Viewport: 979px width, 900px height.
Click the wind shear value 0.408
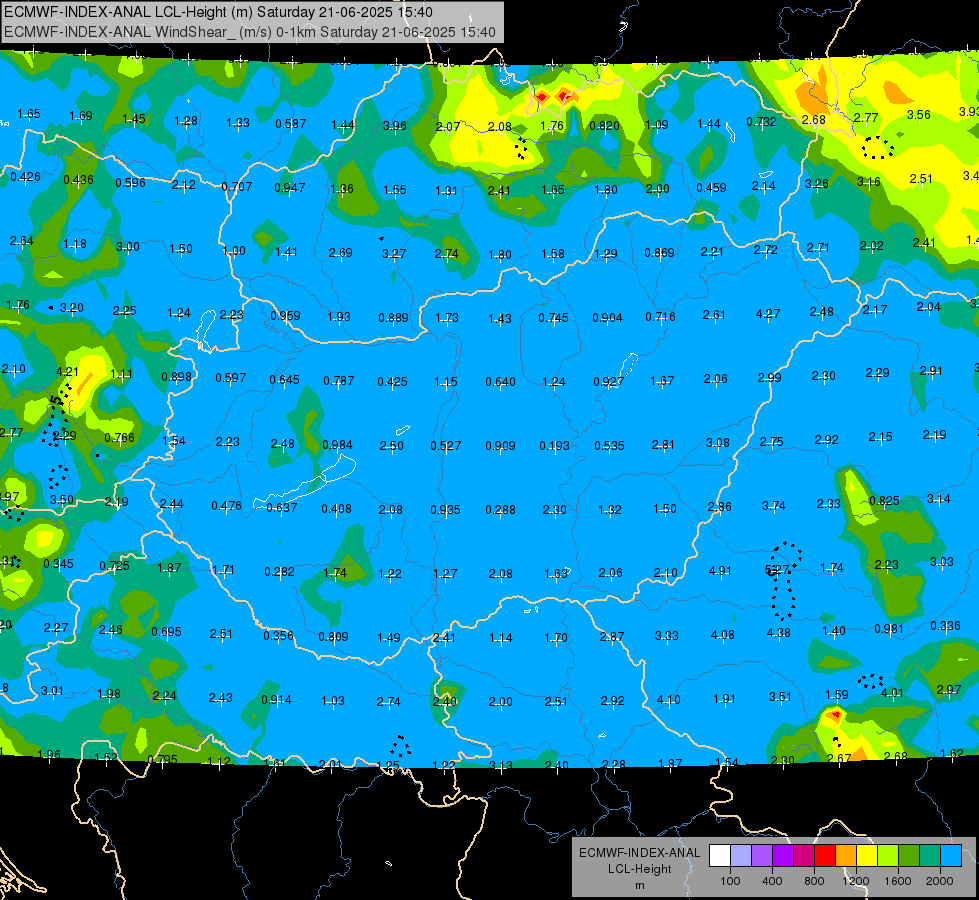coord(337,509)
